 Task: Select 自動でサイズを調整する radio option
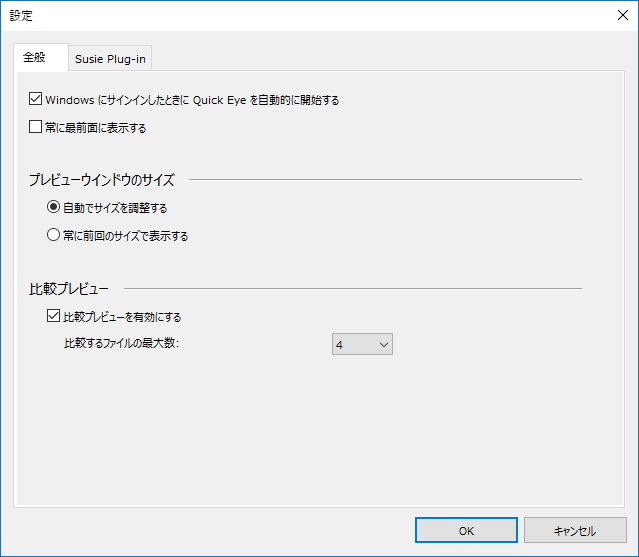(53, 207)
